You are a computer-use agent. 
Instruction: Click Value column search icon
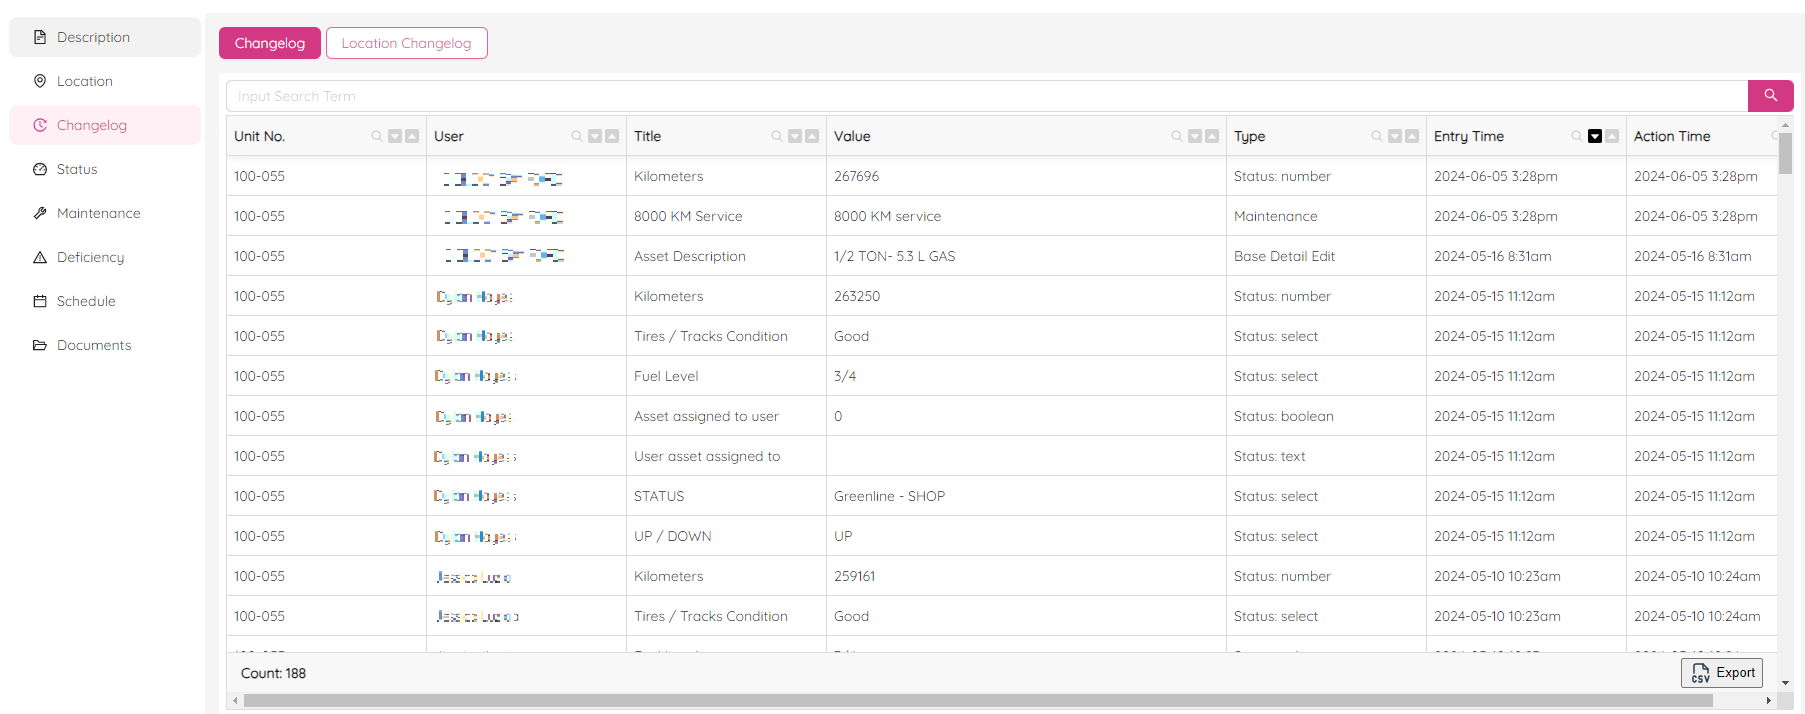click(x=1177, y=137)
